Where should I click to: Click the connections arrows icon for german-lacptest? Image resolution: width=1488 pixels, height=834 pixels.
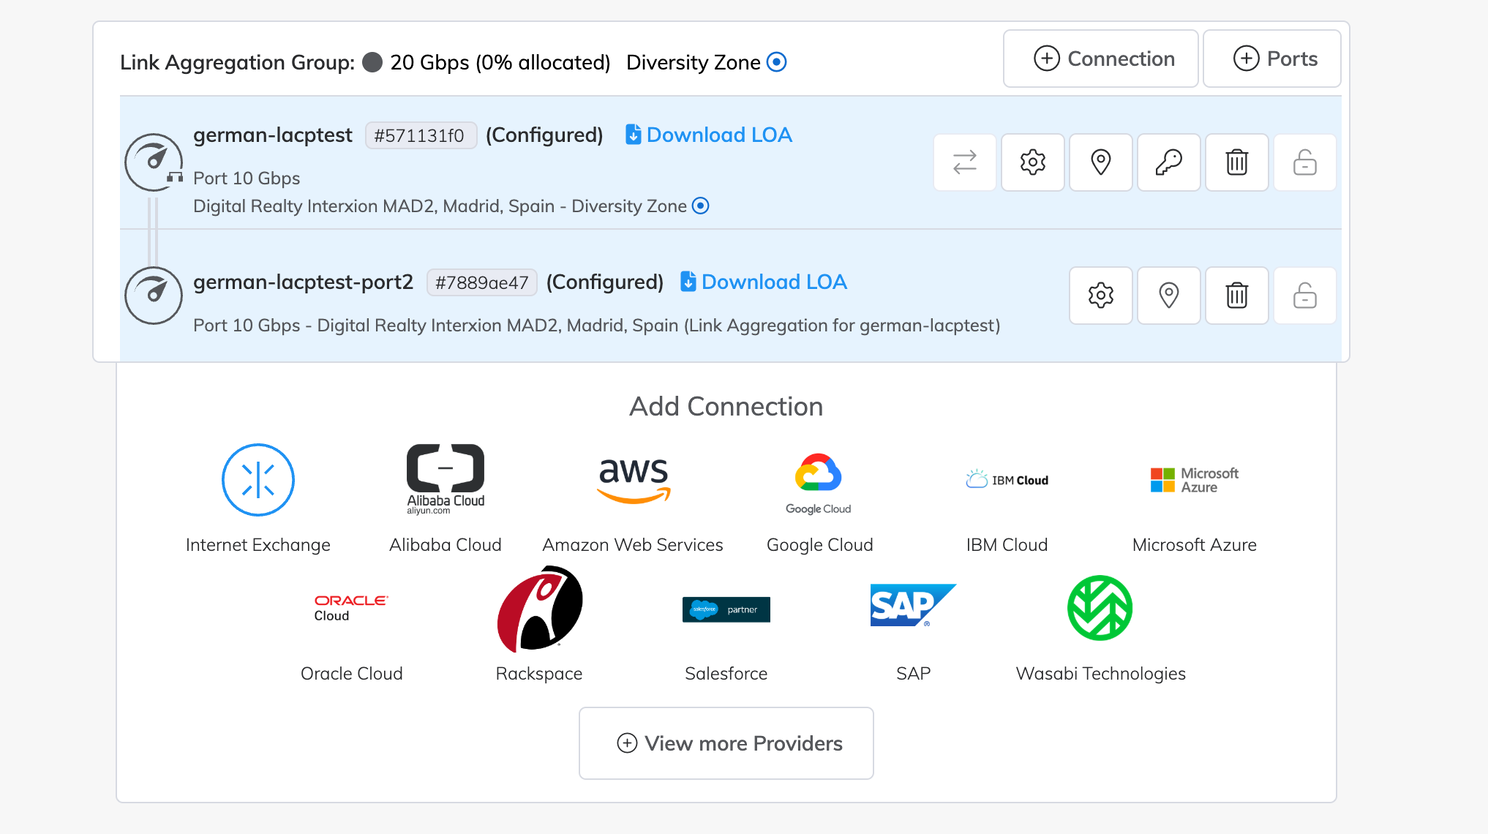pyautogui.click(x=965, y=162)
